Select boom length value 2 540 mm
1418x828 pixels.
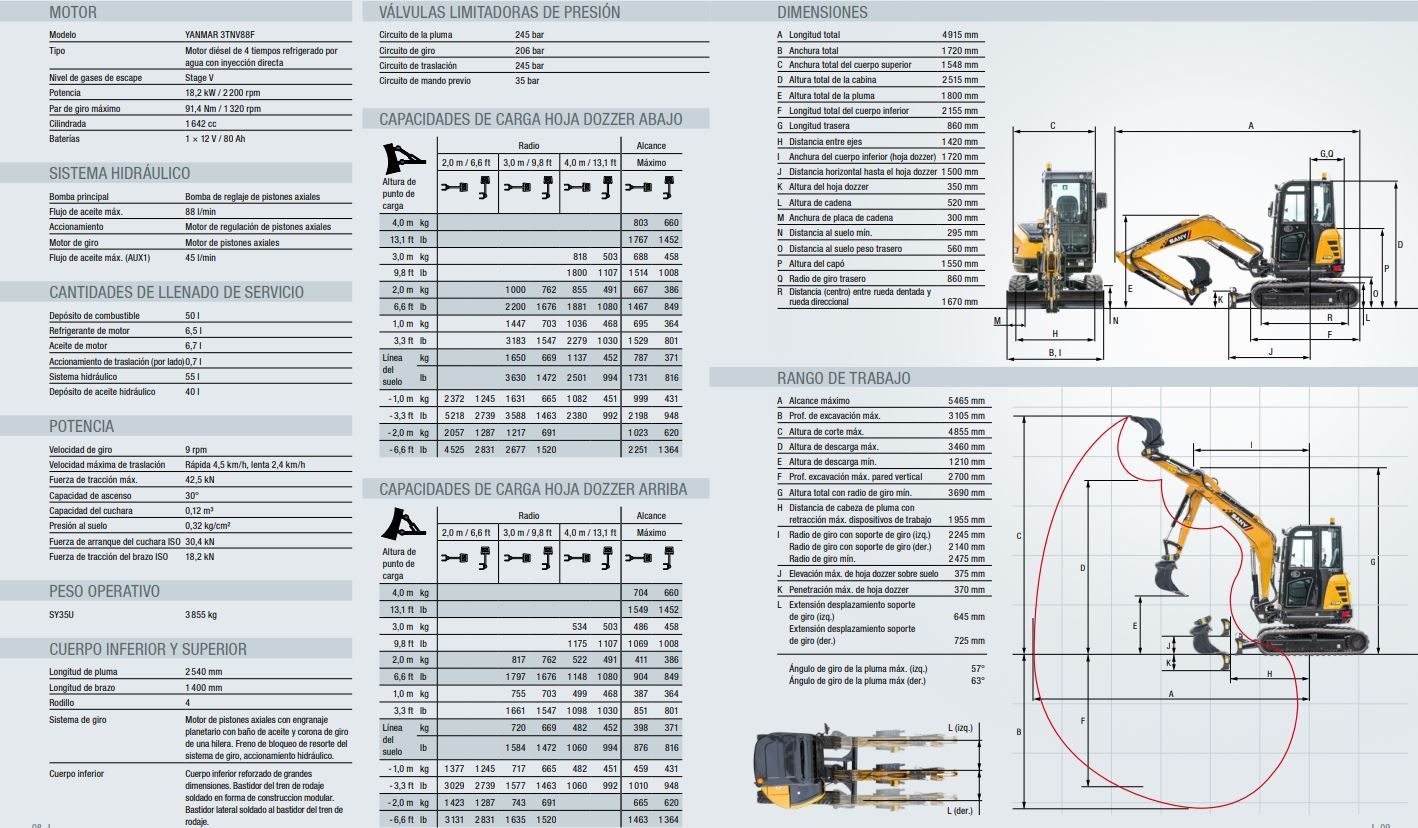click(204, 672)
